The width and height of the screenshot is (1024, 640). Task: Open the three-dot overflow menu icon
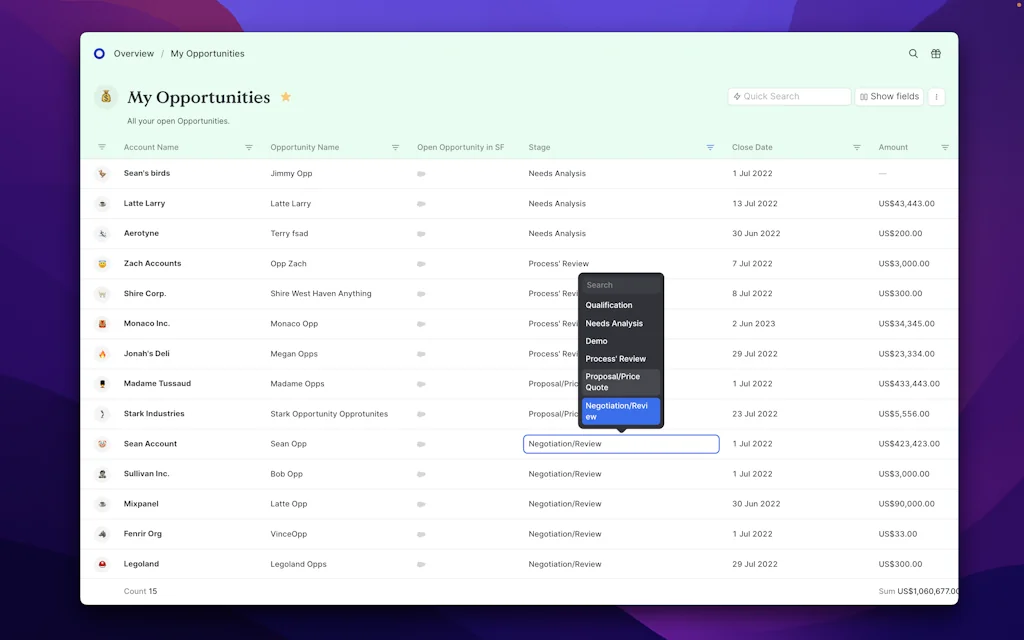pos(936,96)
